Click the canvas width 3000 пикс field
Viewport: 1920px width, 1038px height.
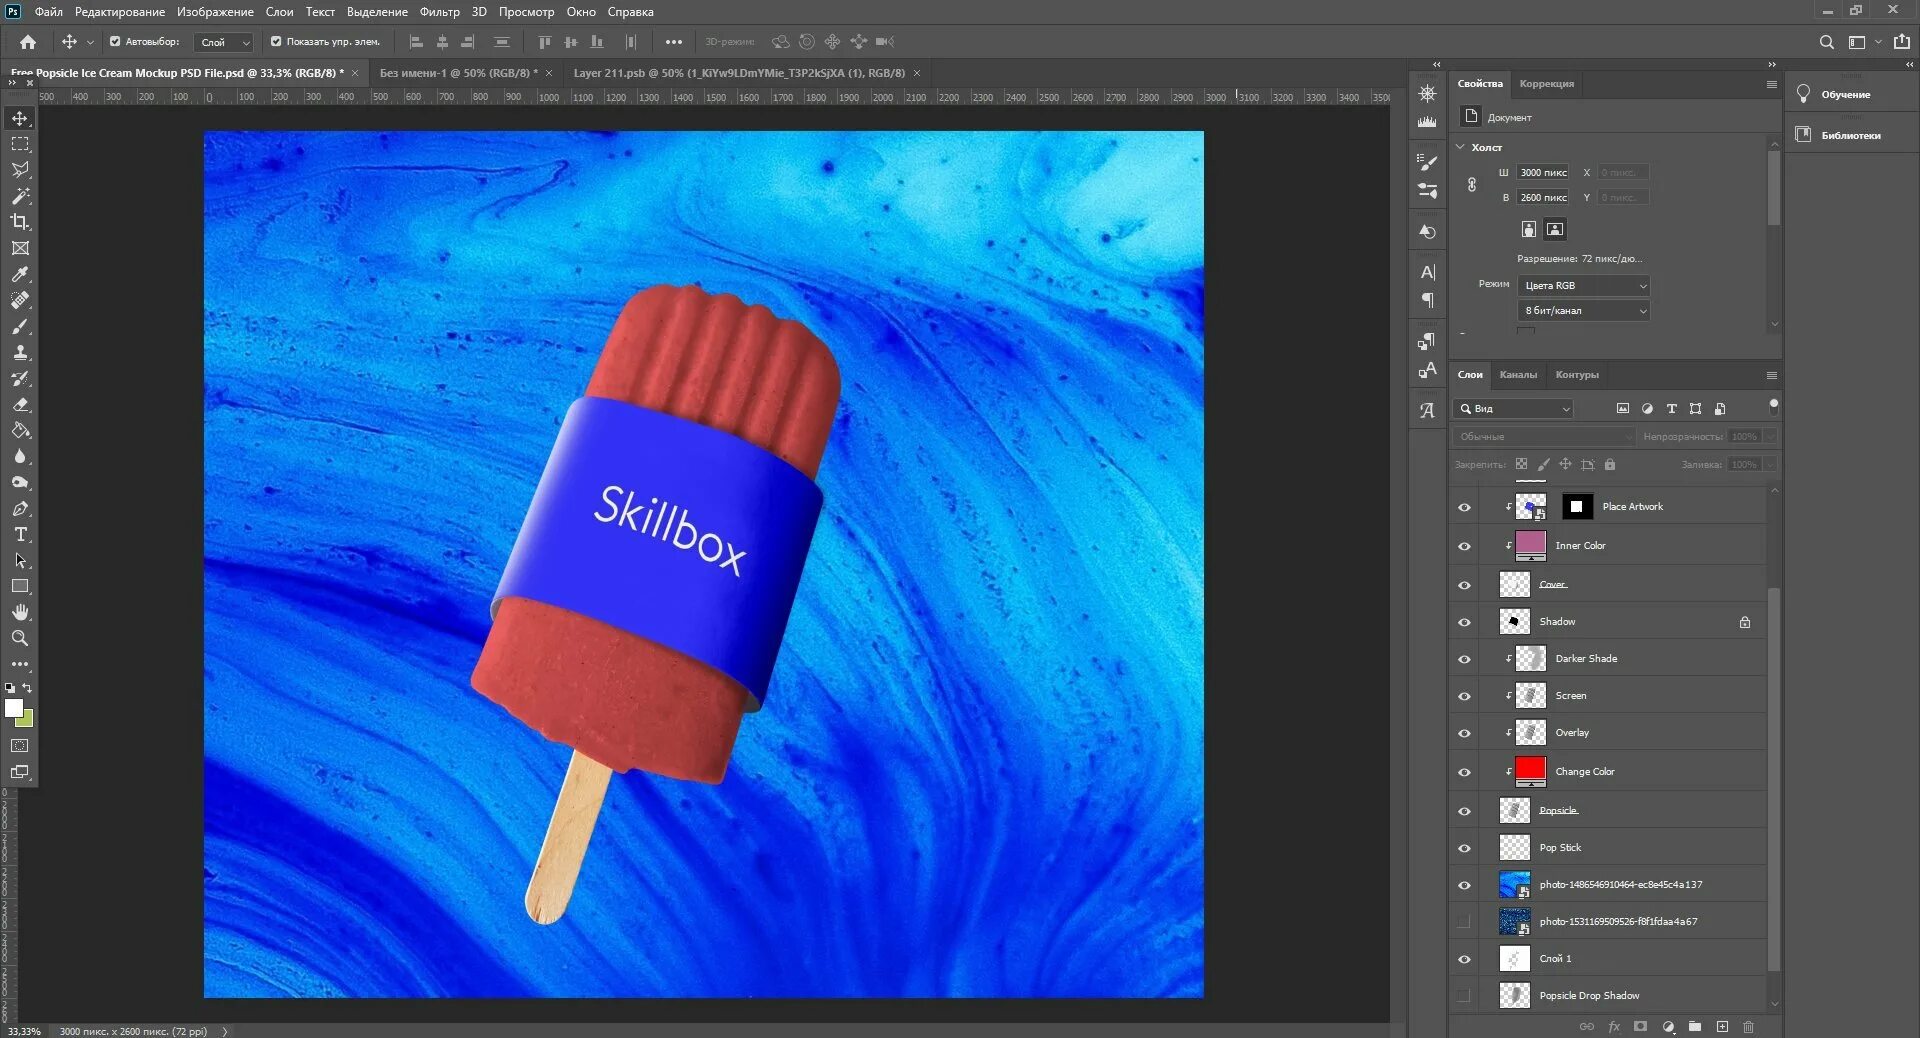(x=1542, y=173)
